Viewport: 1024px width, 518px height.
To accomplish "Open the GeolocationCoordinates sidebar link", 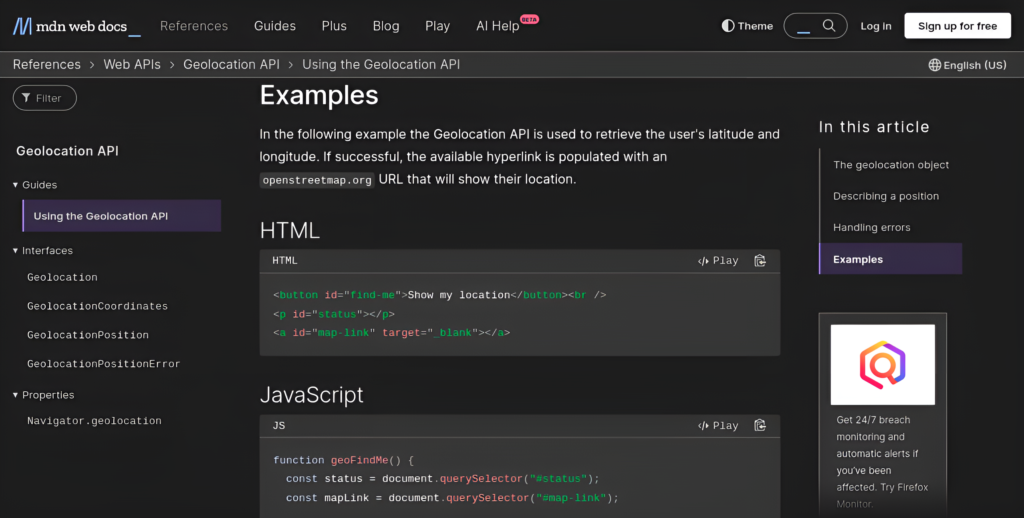I will (x=97, y=306).
